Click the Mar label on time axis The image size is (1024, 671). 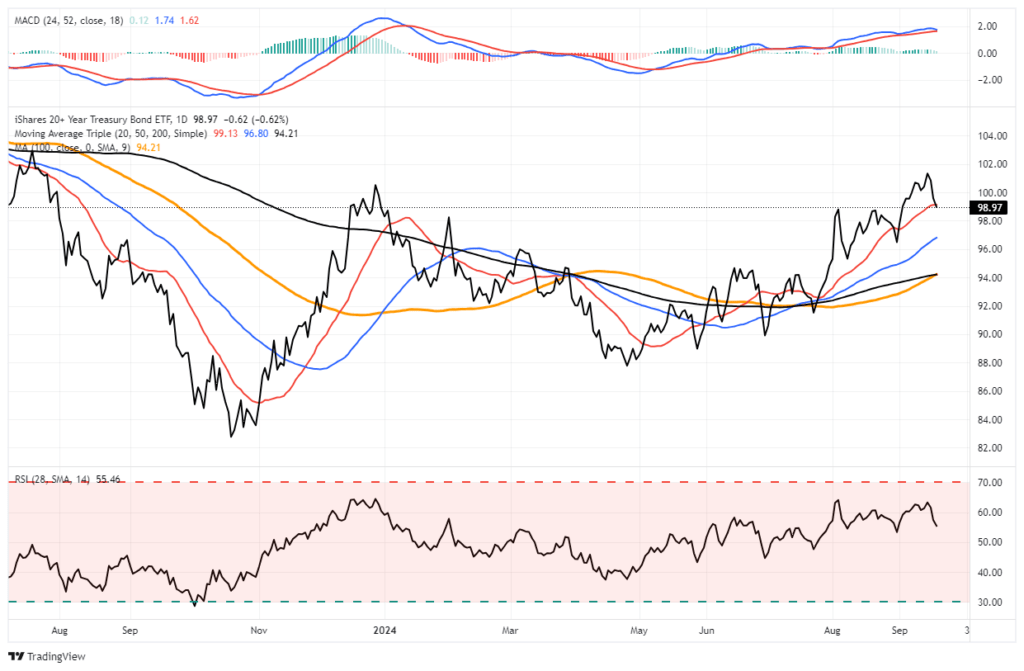tap(511, 632)
